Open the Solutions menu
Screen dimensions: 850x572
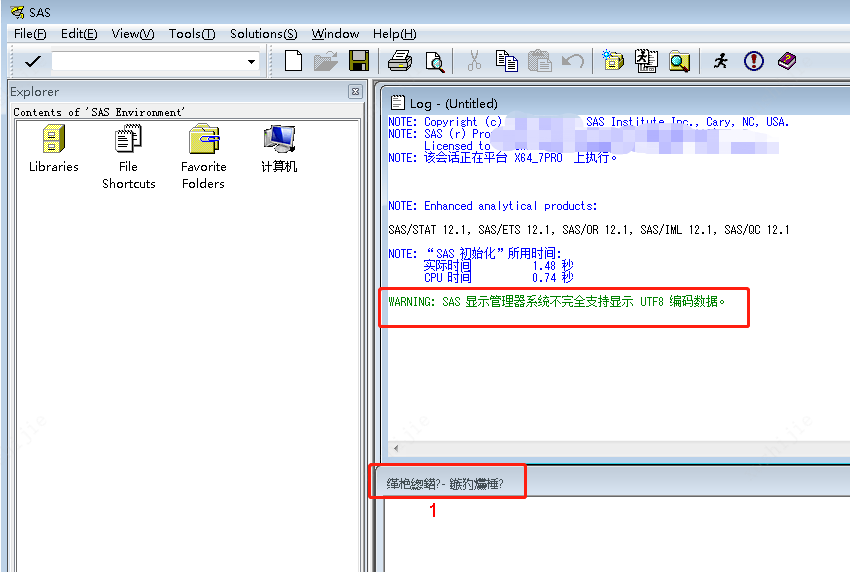click(x=263, y=34)
